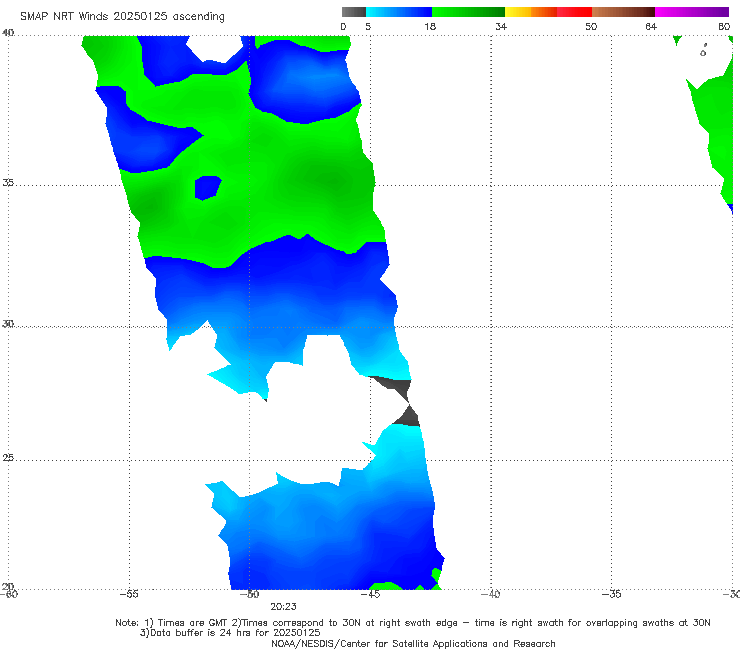Click the 'NOAA/NESDIS/Center for Satellite Applications' credit

413,643
